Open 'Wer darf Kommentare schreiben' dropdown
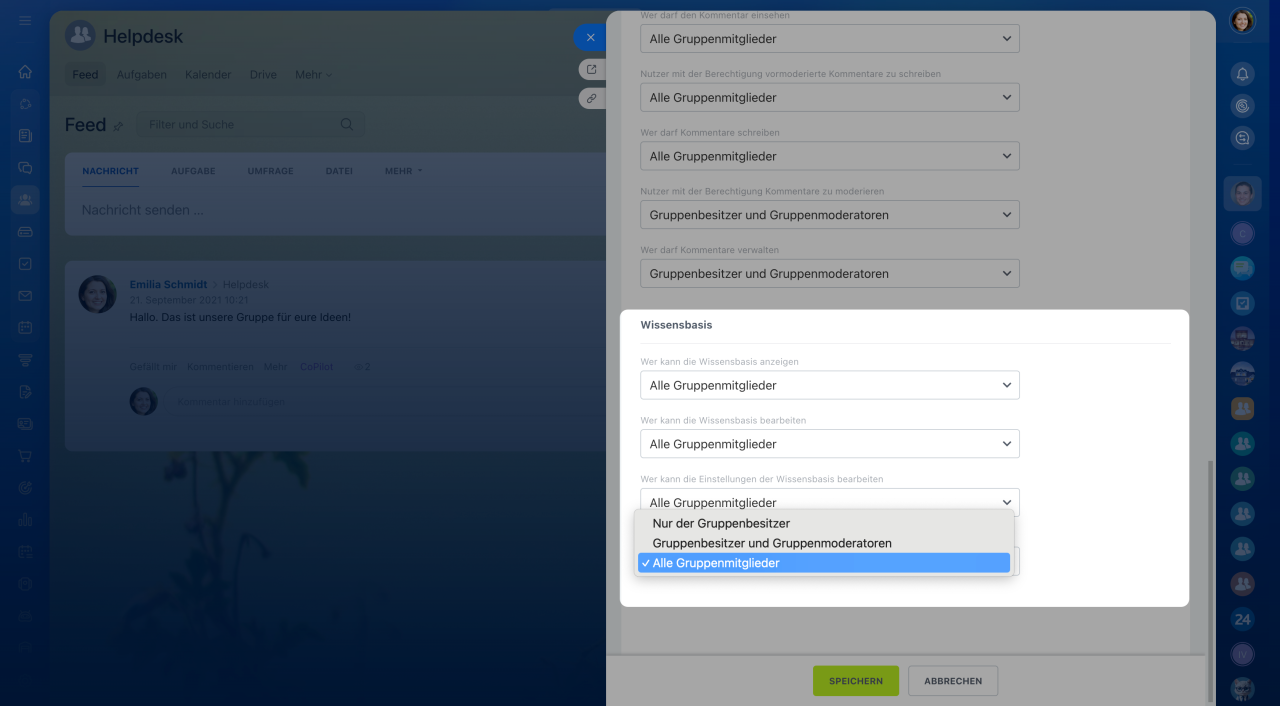This screenshot has height=706, width=1280. pyautogui.click(x=830, y=156)
